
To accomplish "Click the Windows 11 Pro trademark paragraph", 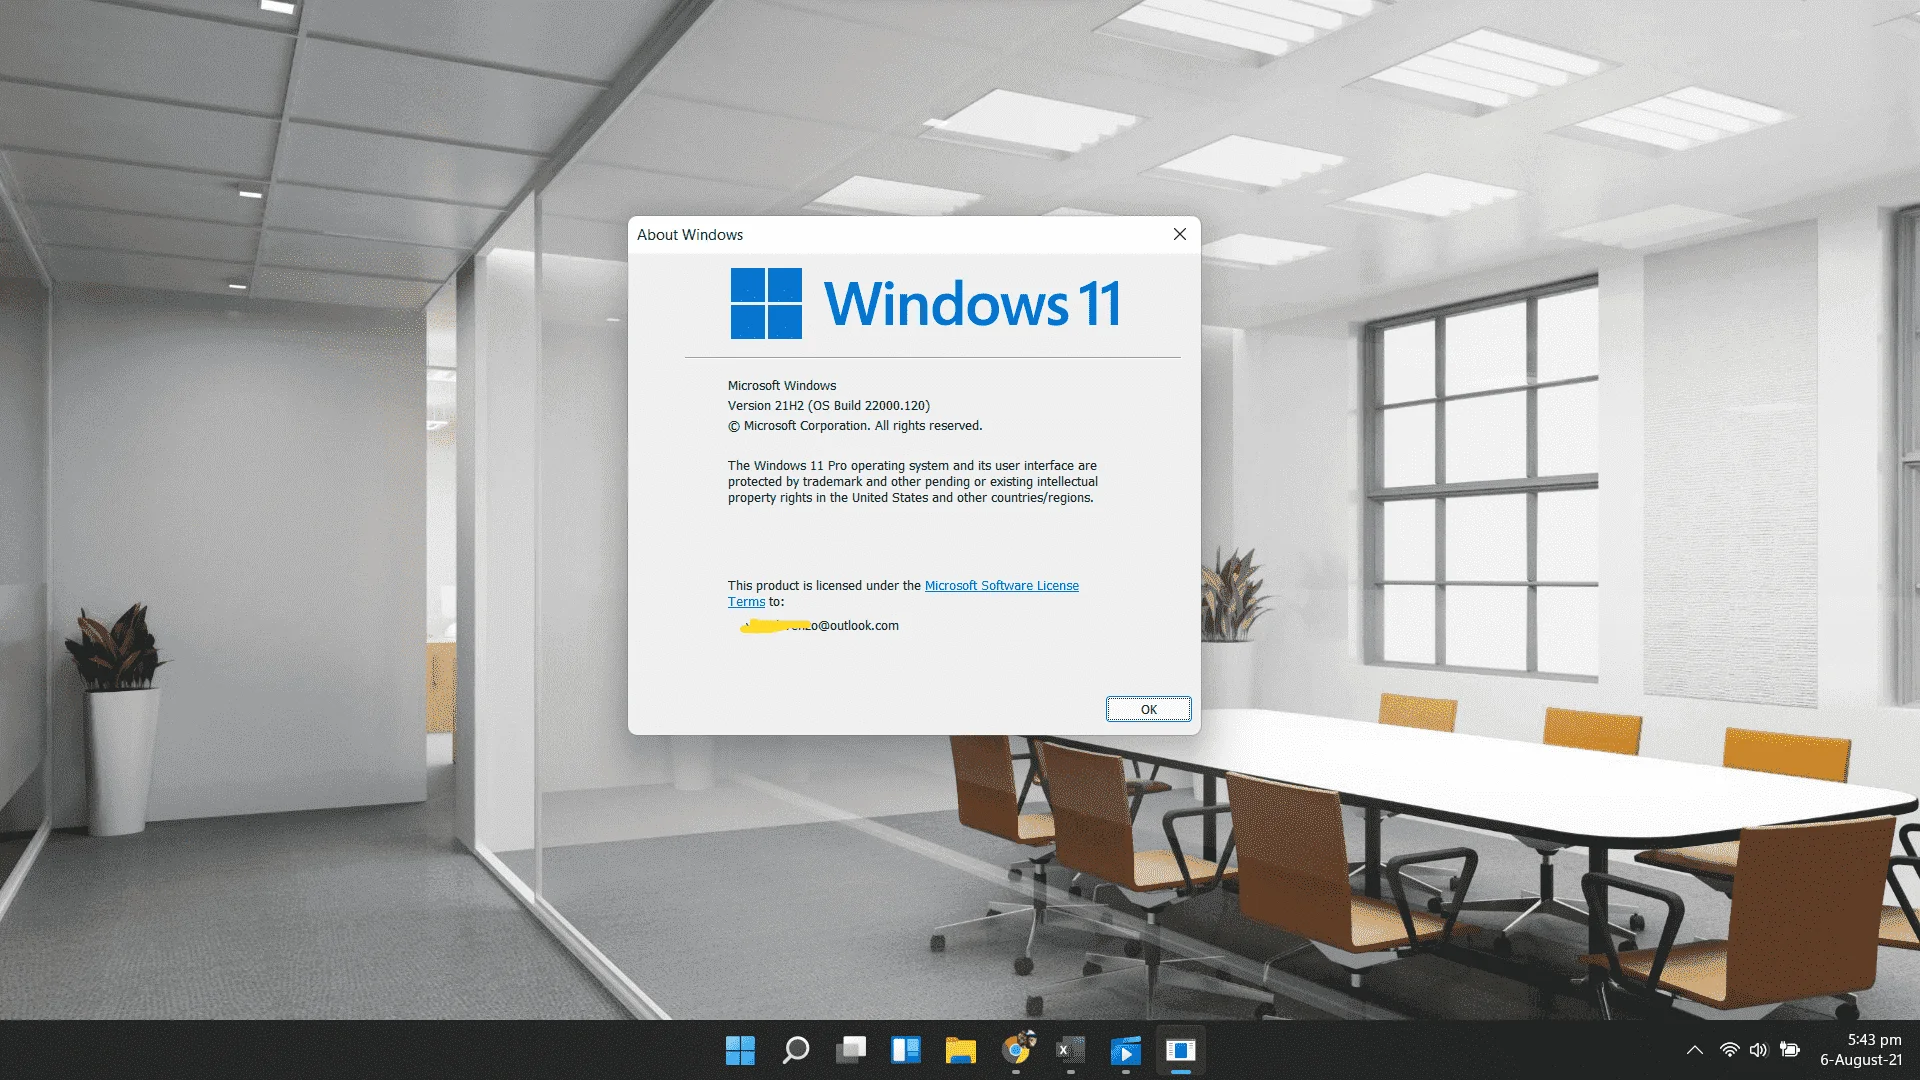I will click(x=912, y=482).
